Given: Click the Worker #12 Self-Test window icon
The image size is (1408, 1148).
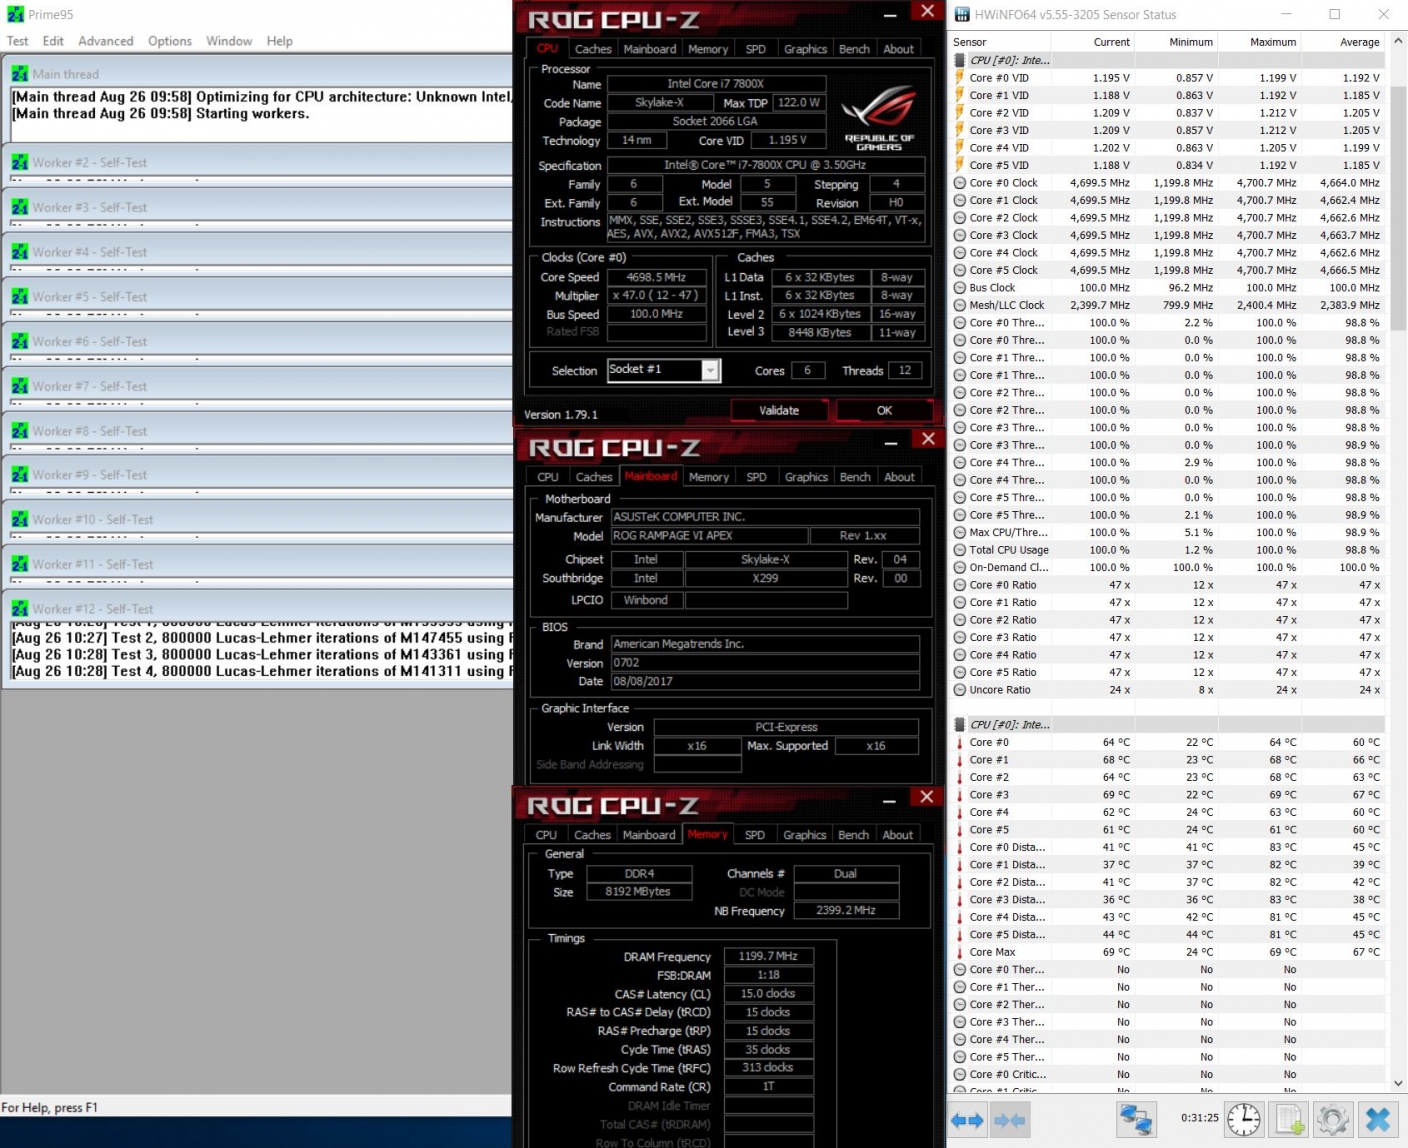Looking at the screenshot, I should coord(20,608).
